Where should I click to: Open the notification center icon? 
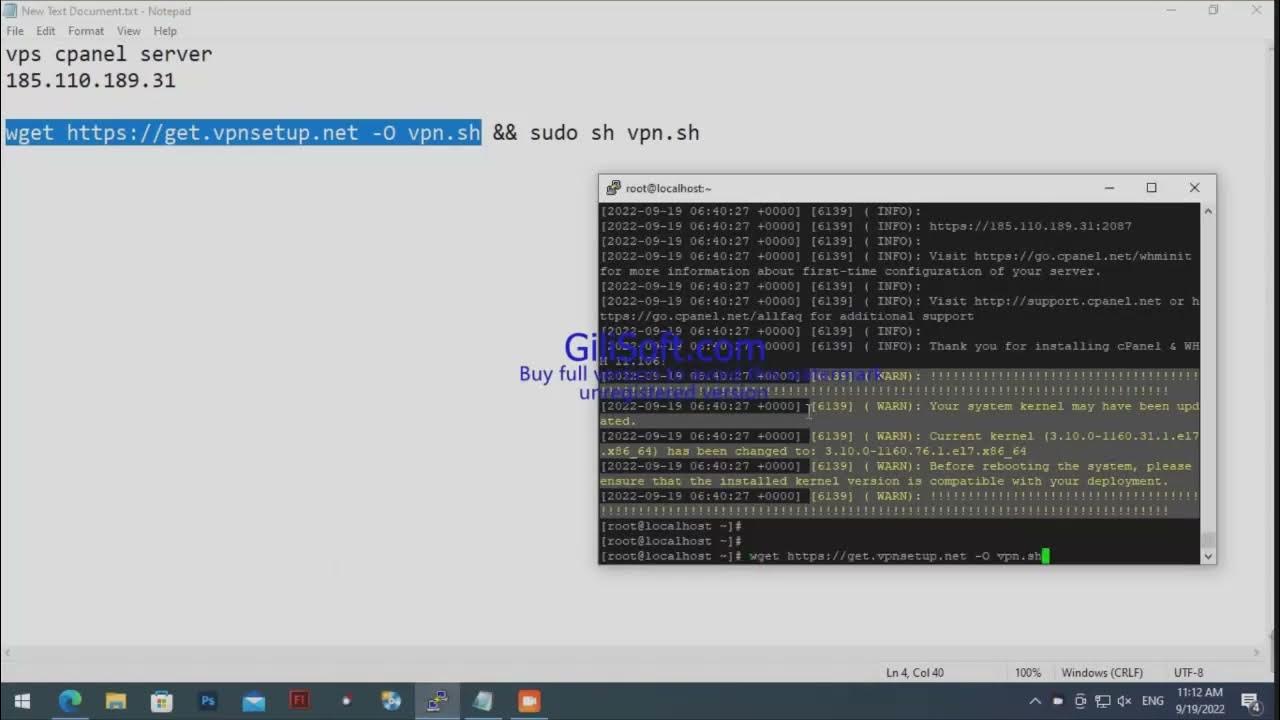pos(1250,701)
